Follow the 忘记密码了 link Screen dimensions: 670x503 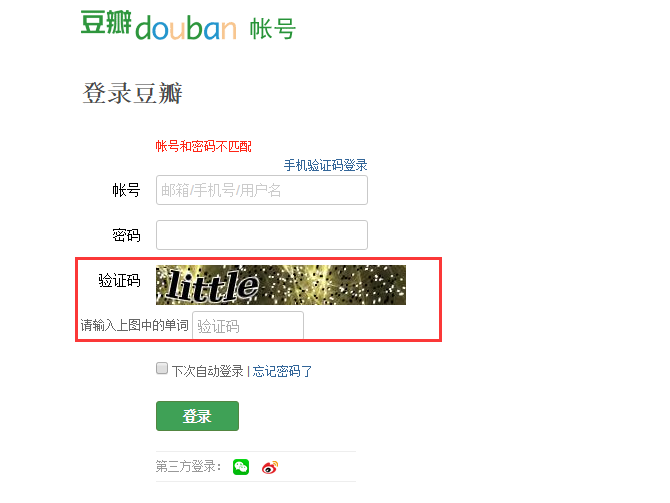(x=282, y=371)
